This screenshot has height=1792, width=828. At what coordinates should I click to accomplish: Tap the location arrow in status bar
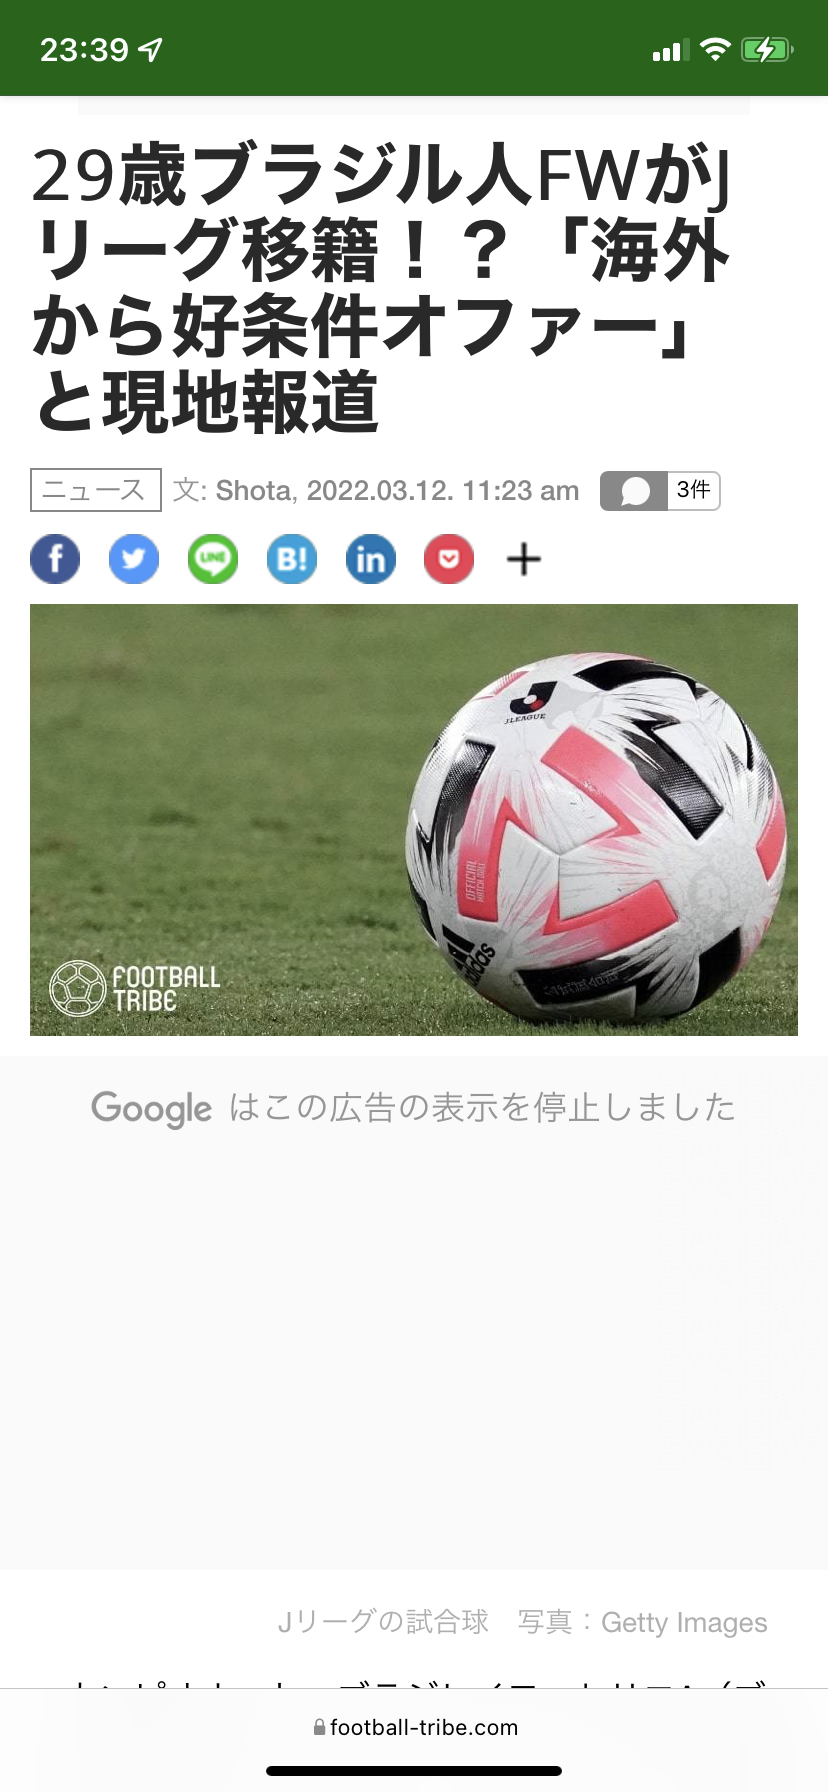pos(150,49)
